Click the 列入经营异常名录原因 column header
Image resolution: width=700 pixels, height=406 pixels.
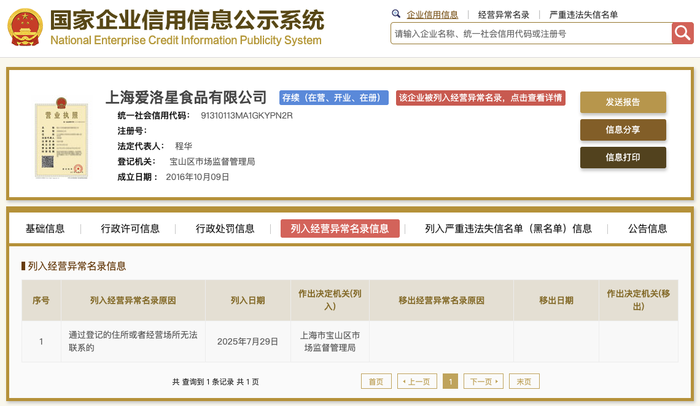[133, 300]
